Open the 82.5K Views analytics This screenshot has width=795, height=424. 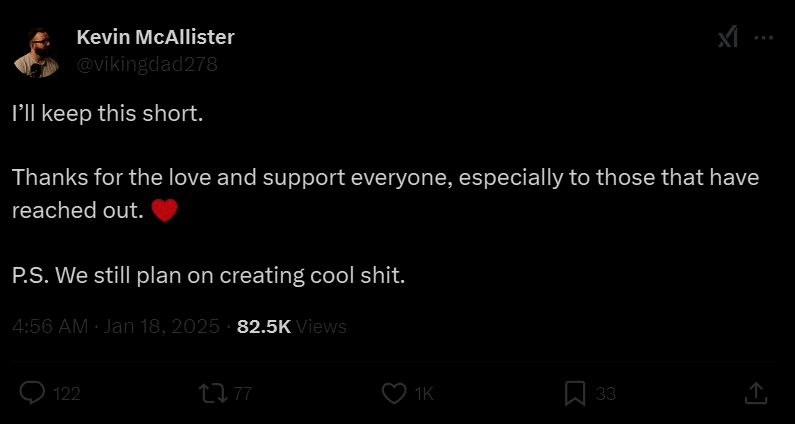(x=291, y=326)
